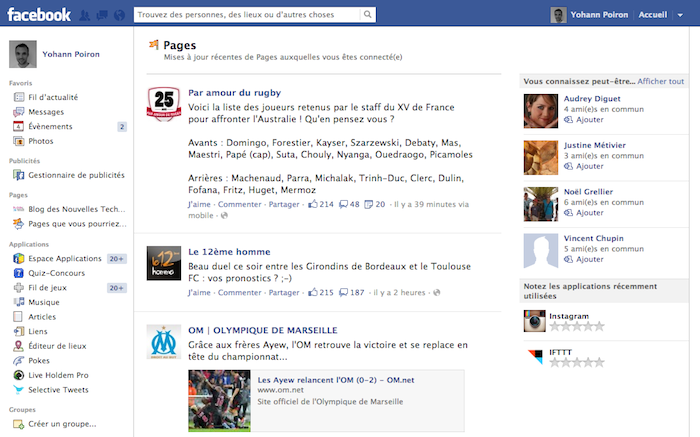The image size is (700, 437).
Task: Click Par amour du rugby logo thumbnail
Action: click(x=164, y=104)
